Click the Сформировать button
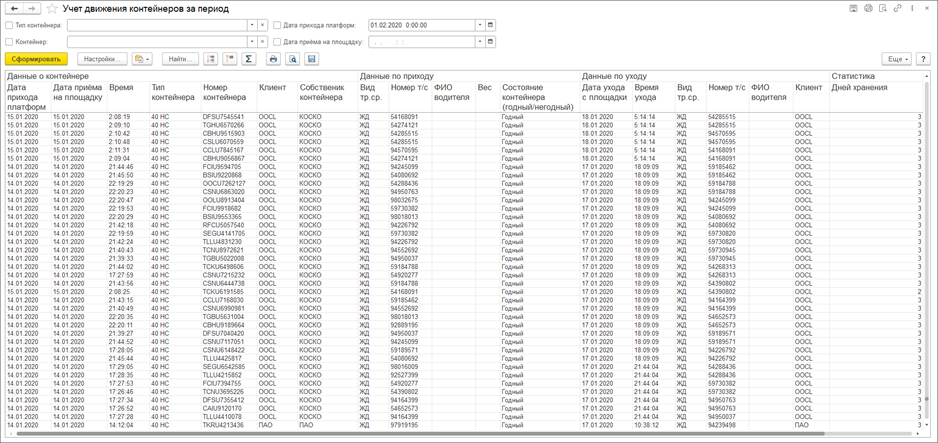The height and width of the screenshot is (443, 938). (37, 59)
